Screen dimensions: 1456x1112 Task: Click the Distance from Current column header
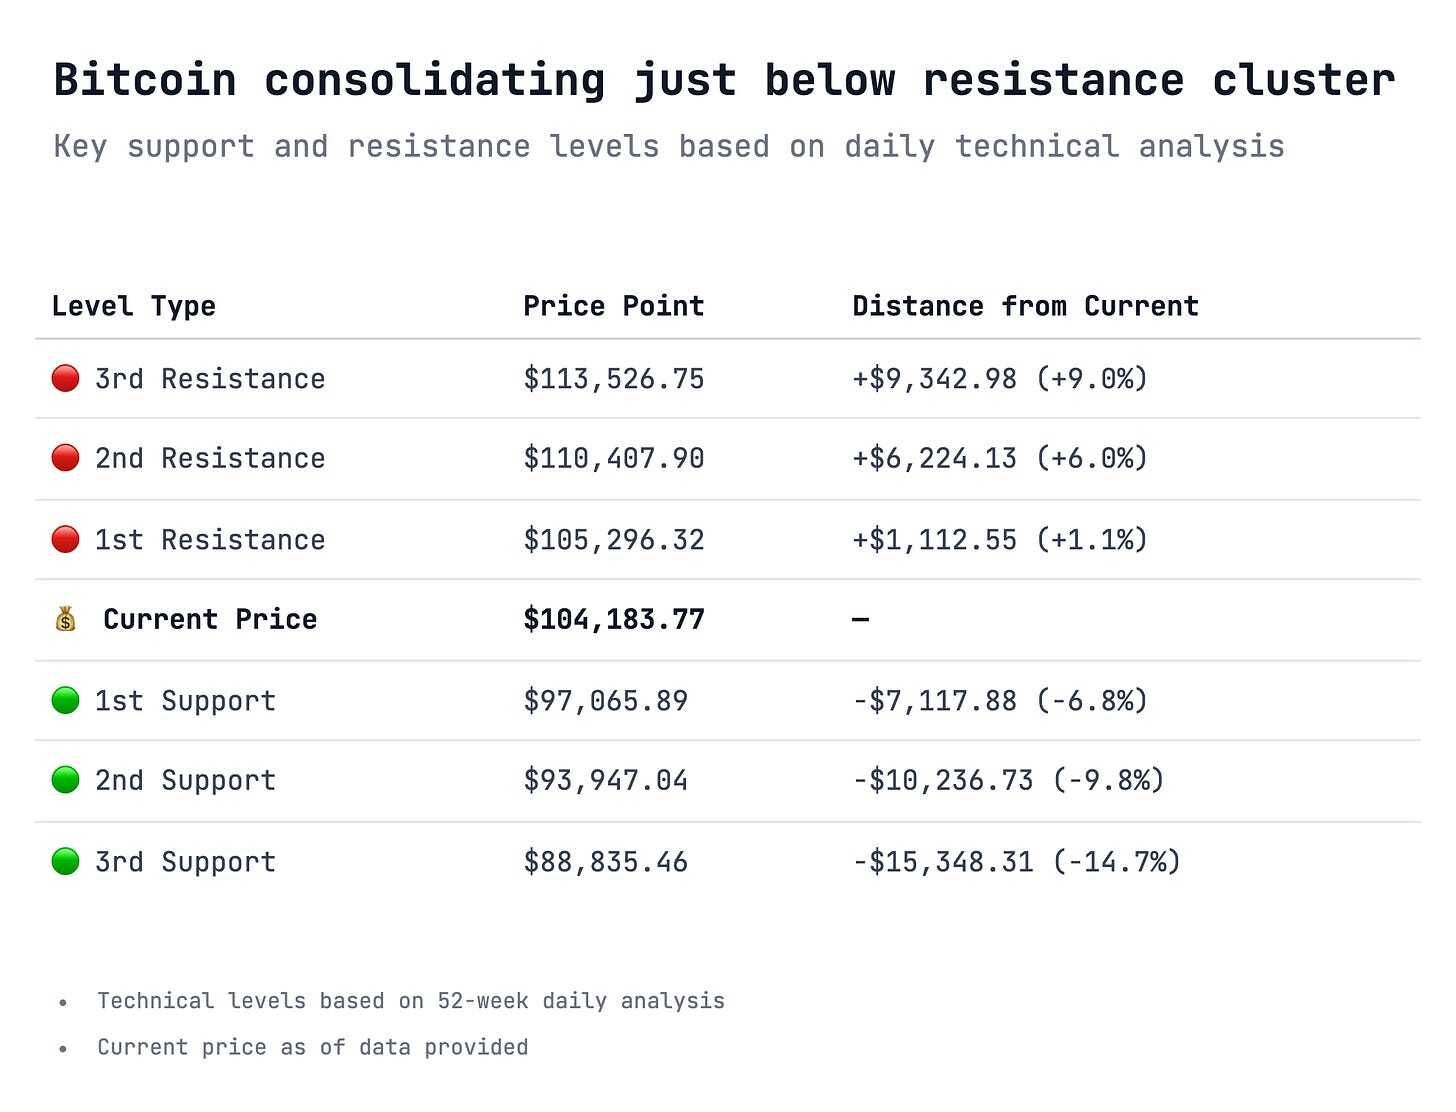[1025, 306]
